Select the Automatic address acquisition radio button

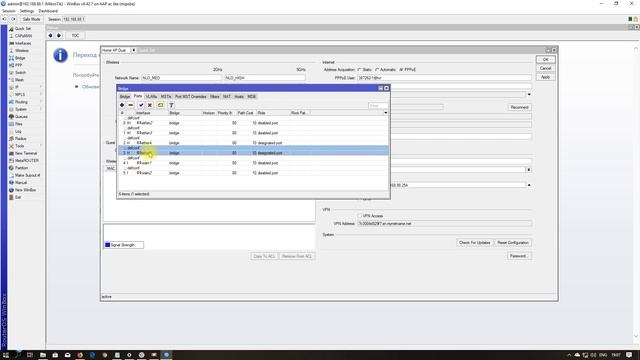377,70
